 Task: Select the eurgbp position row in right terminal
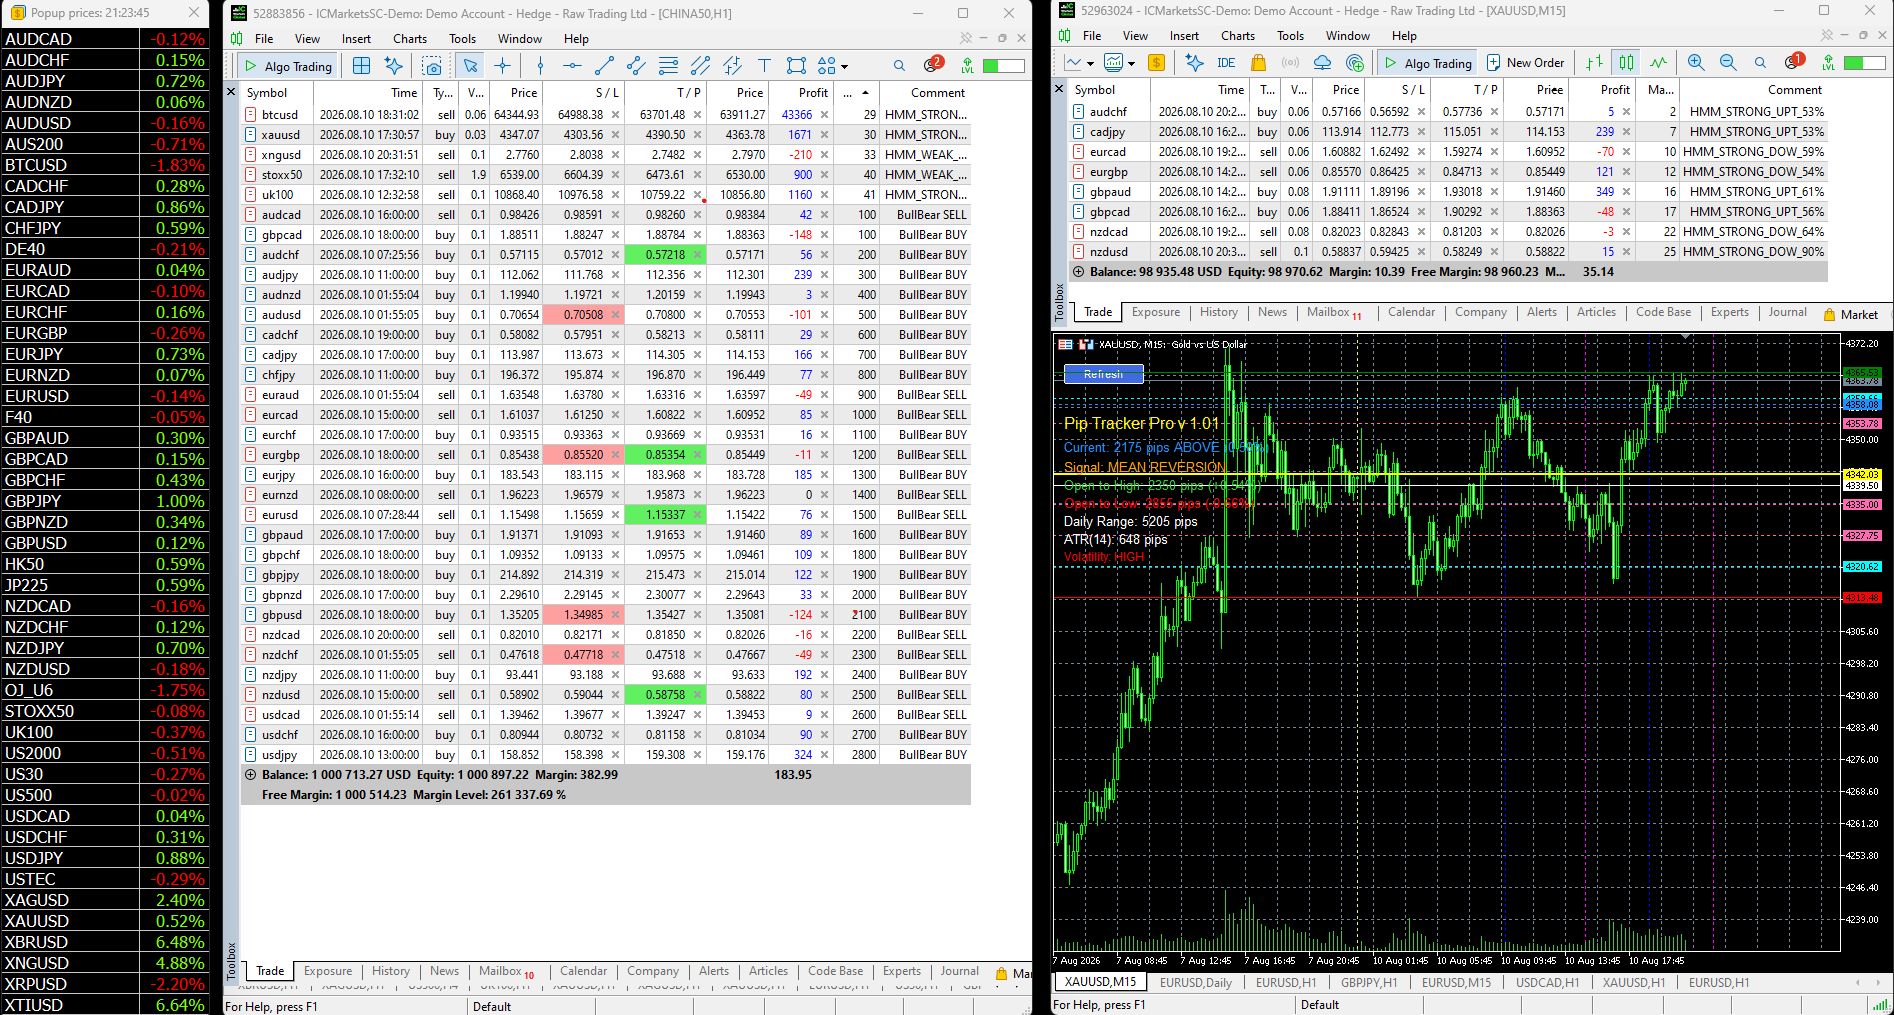[1449, 172]
